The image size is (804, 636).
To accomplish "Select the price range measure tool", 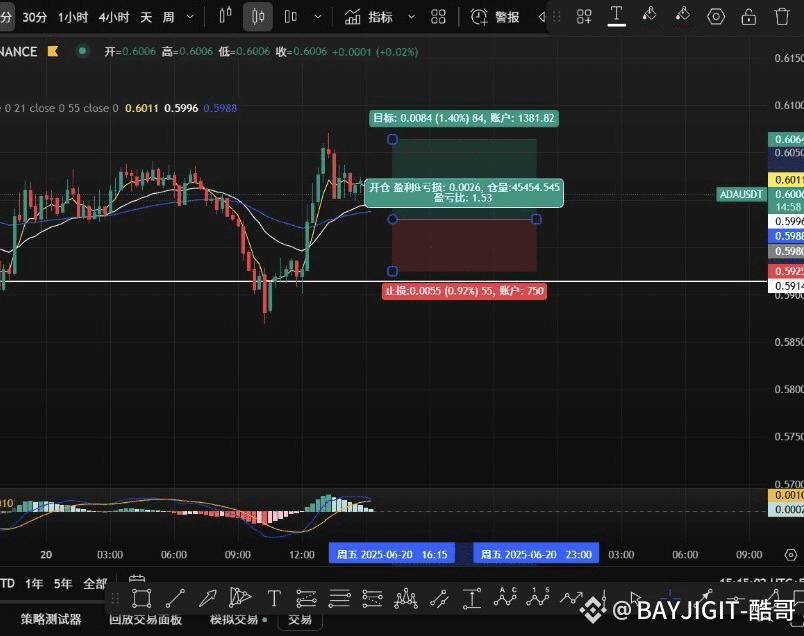I will [472, 598].
